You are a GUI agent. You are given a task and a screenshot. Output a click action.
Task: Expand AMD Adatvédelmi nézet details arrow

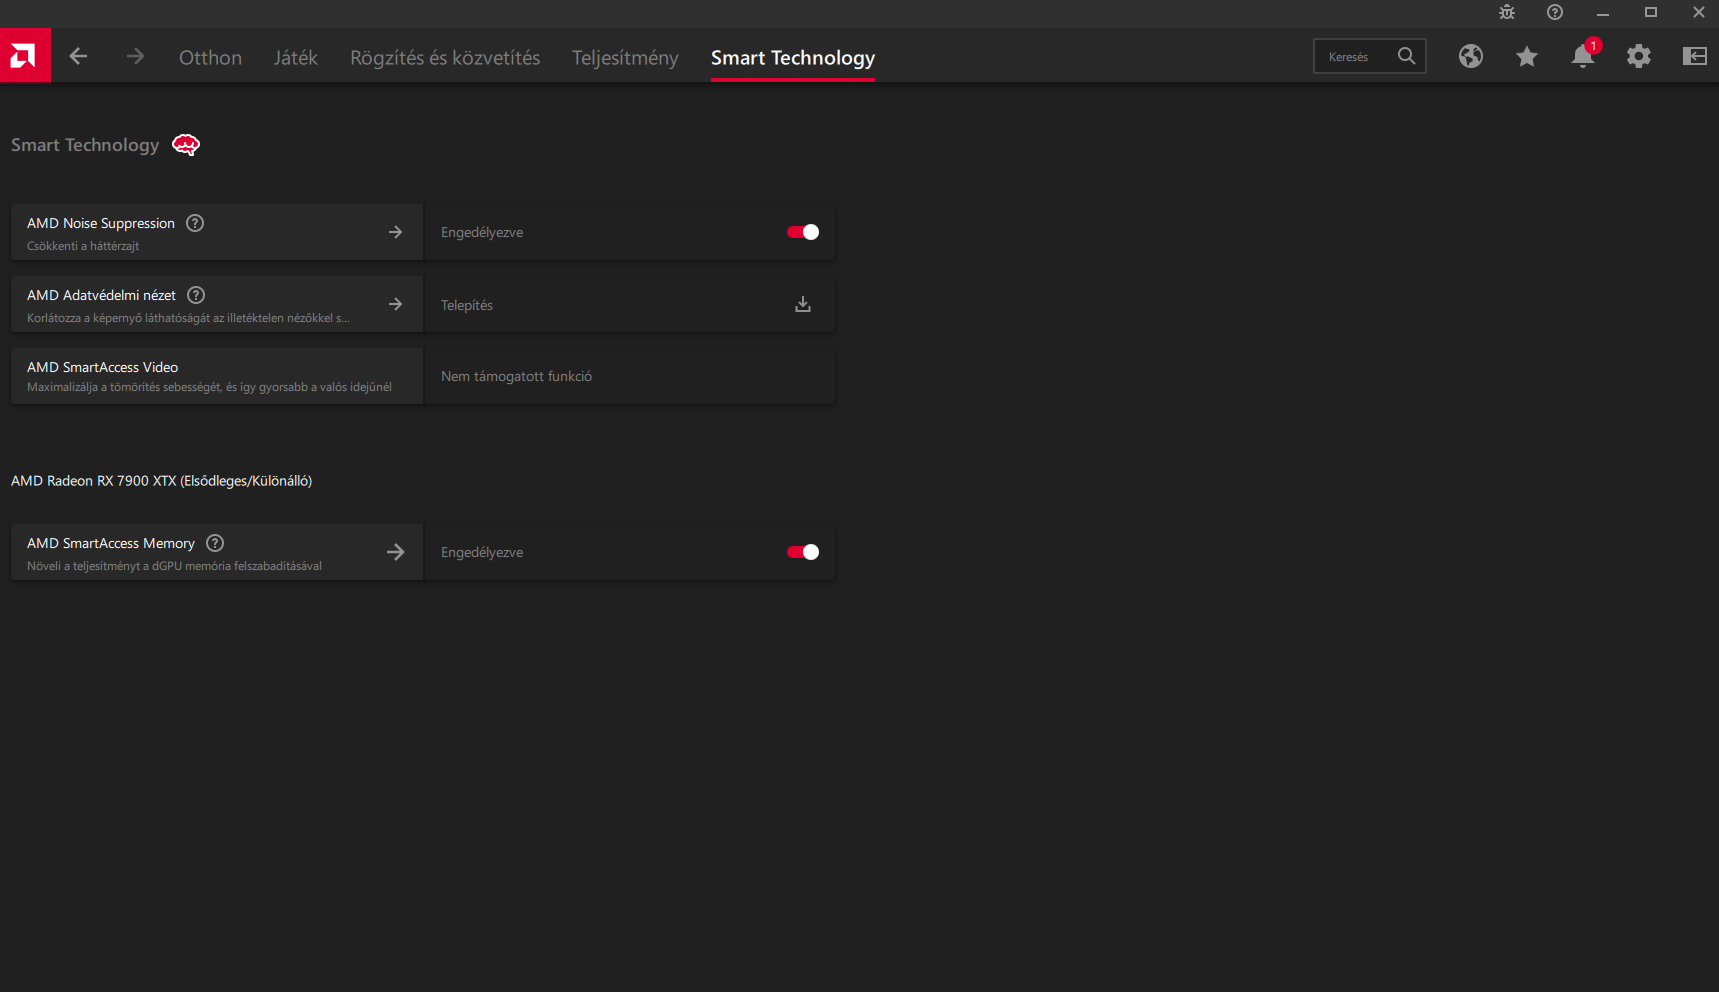tap(396, 304)
